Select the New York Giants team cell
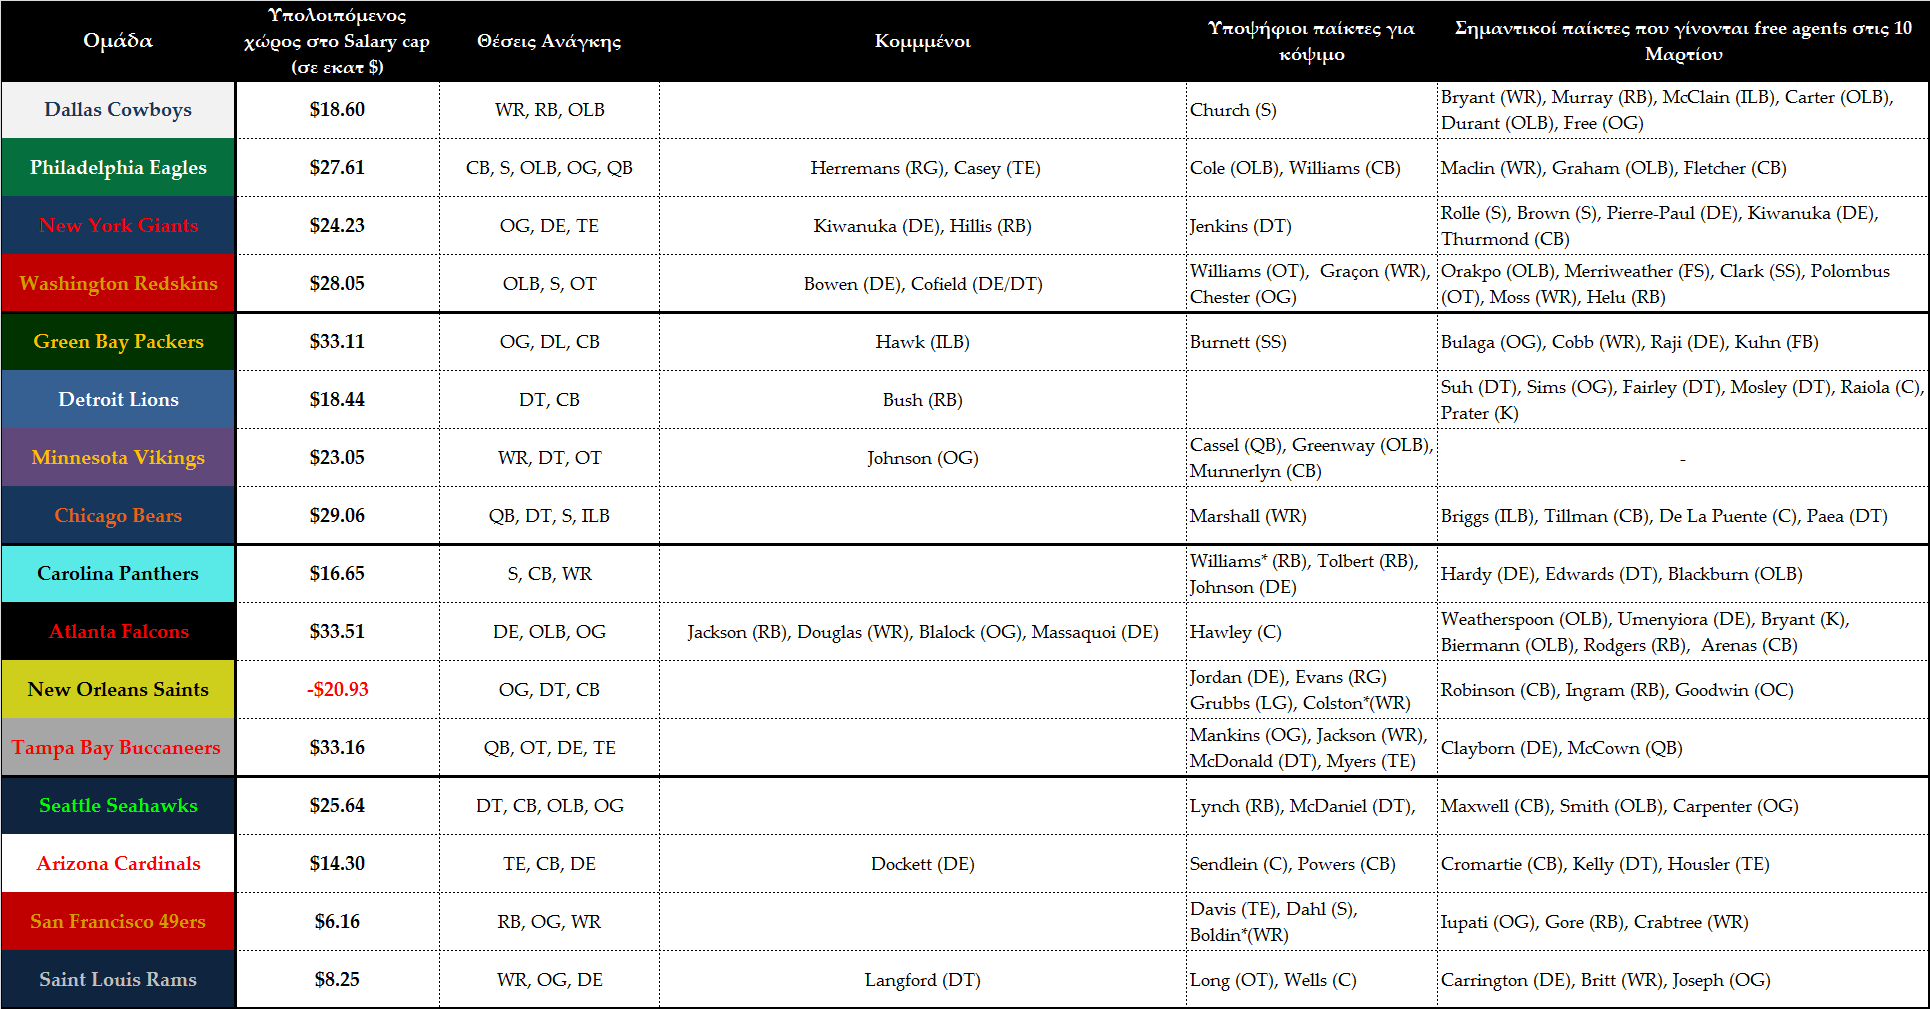The width and height of the screenshot is (1930, 1009). pyautogui.click(x=118, y=226)
